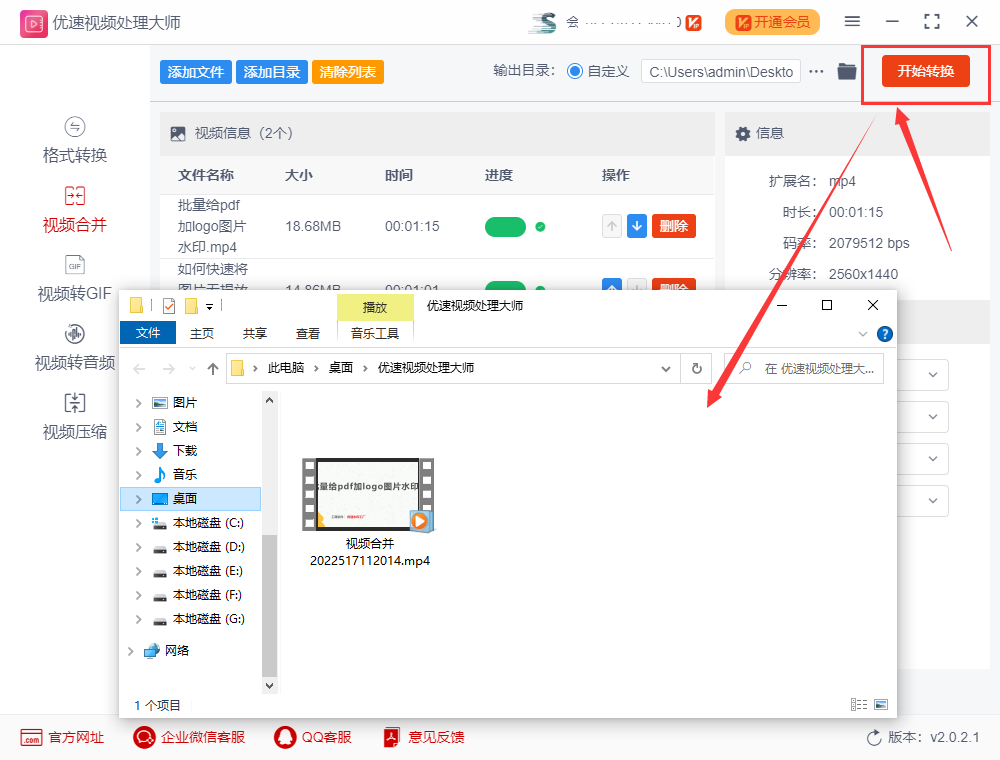The width and height of the screenshot is (1000, 760).
Task: Click the grey move-up arrow of first video
Action: tap(612, 226)
